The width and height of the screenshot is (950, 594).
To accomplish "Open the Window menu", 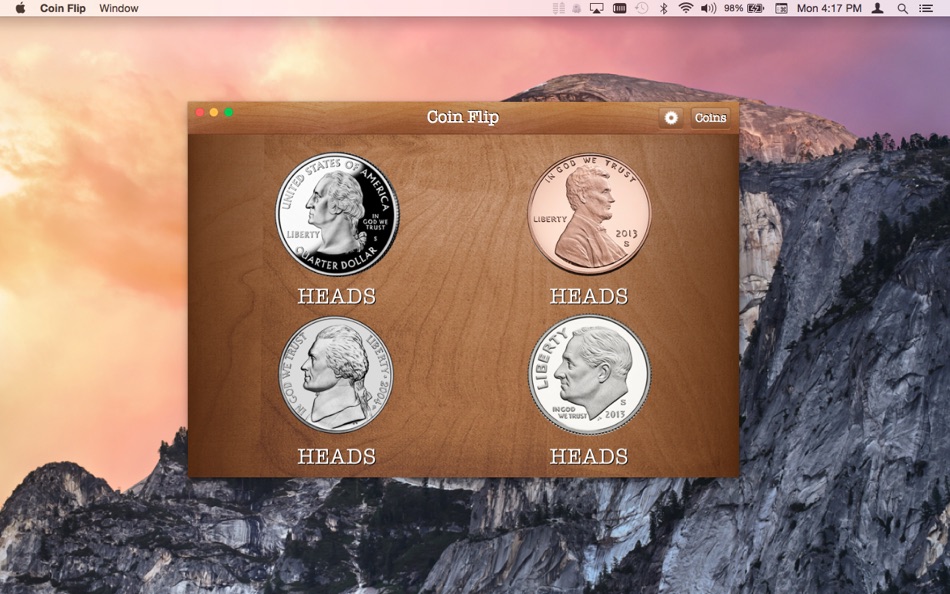I will (119, 8).
